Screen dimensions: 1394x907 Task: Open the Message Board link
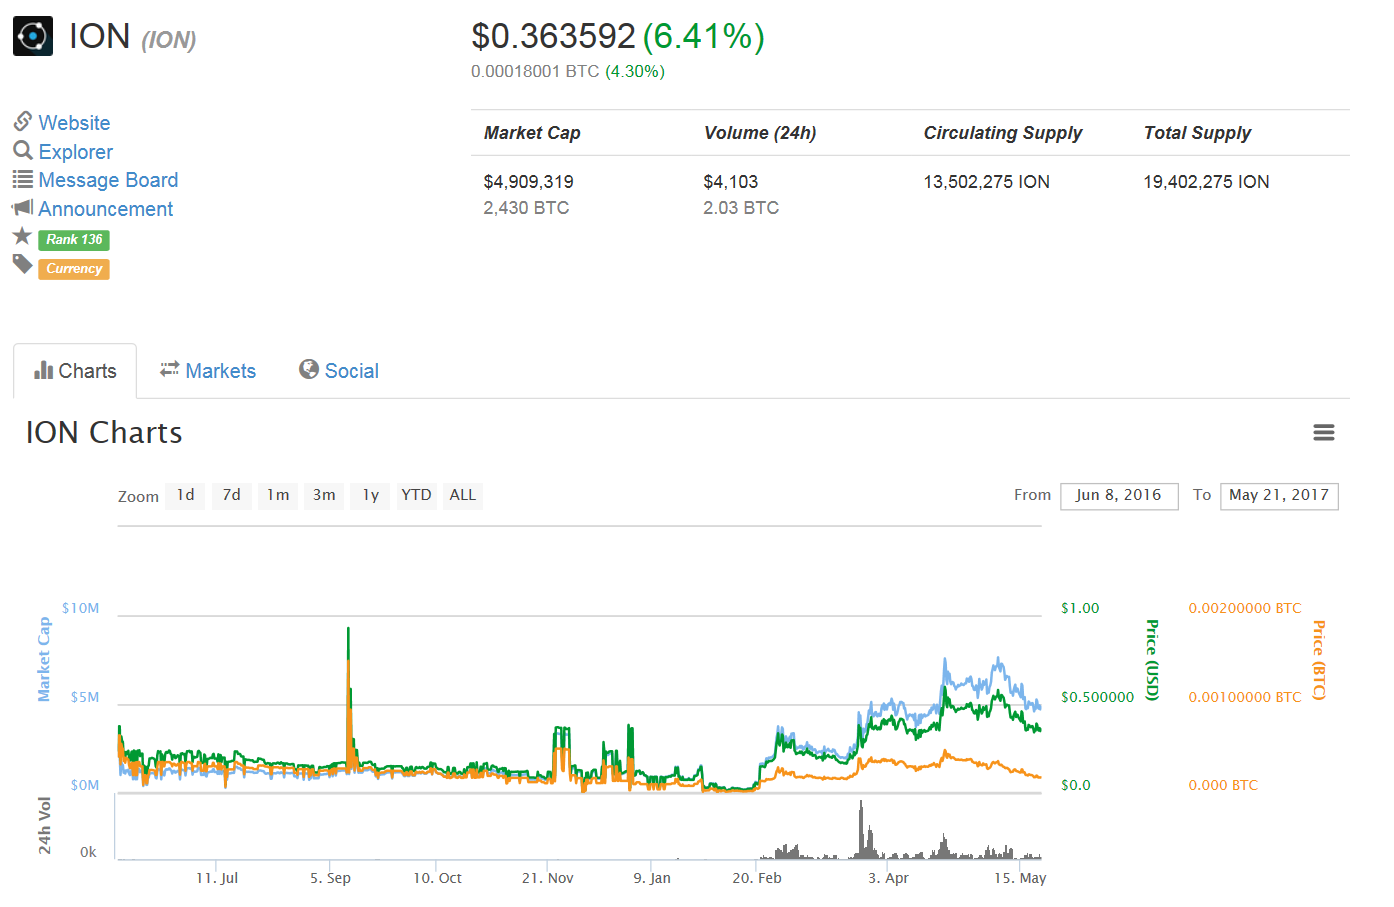pyautogui.click(x=108, y=180)
